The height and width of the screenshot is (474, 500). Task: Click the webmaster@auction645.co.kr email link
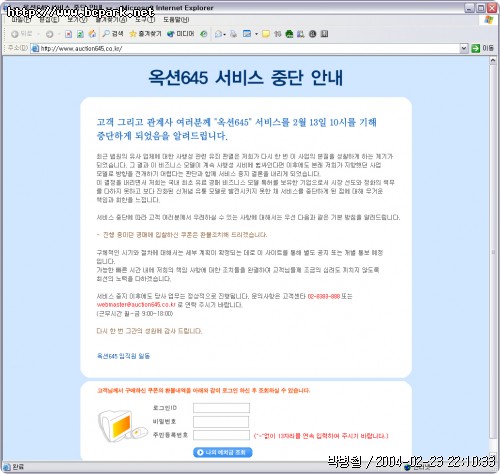(x=136, y=305)
